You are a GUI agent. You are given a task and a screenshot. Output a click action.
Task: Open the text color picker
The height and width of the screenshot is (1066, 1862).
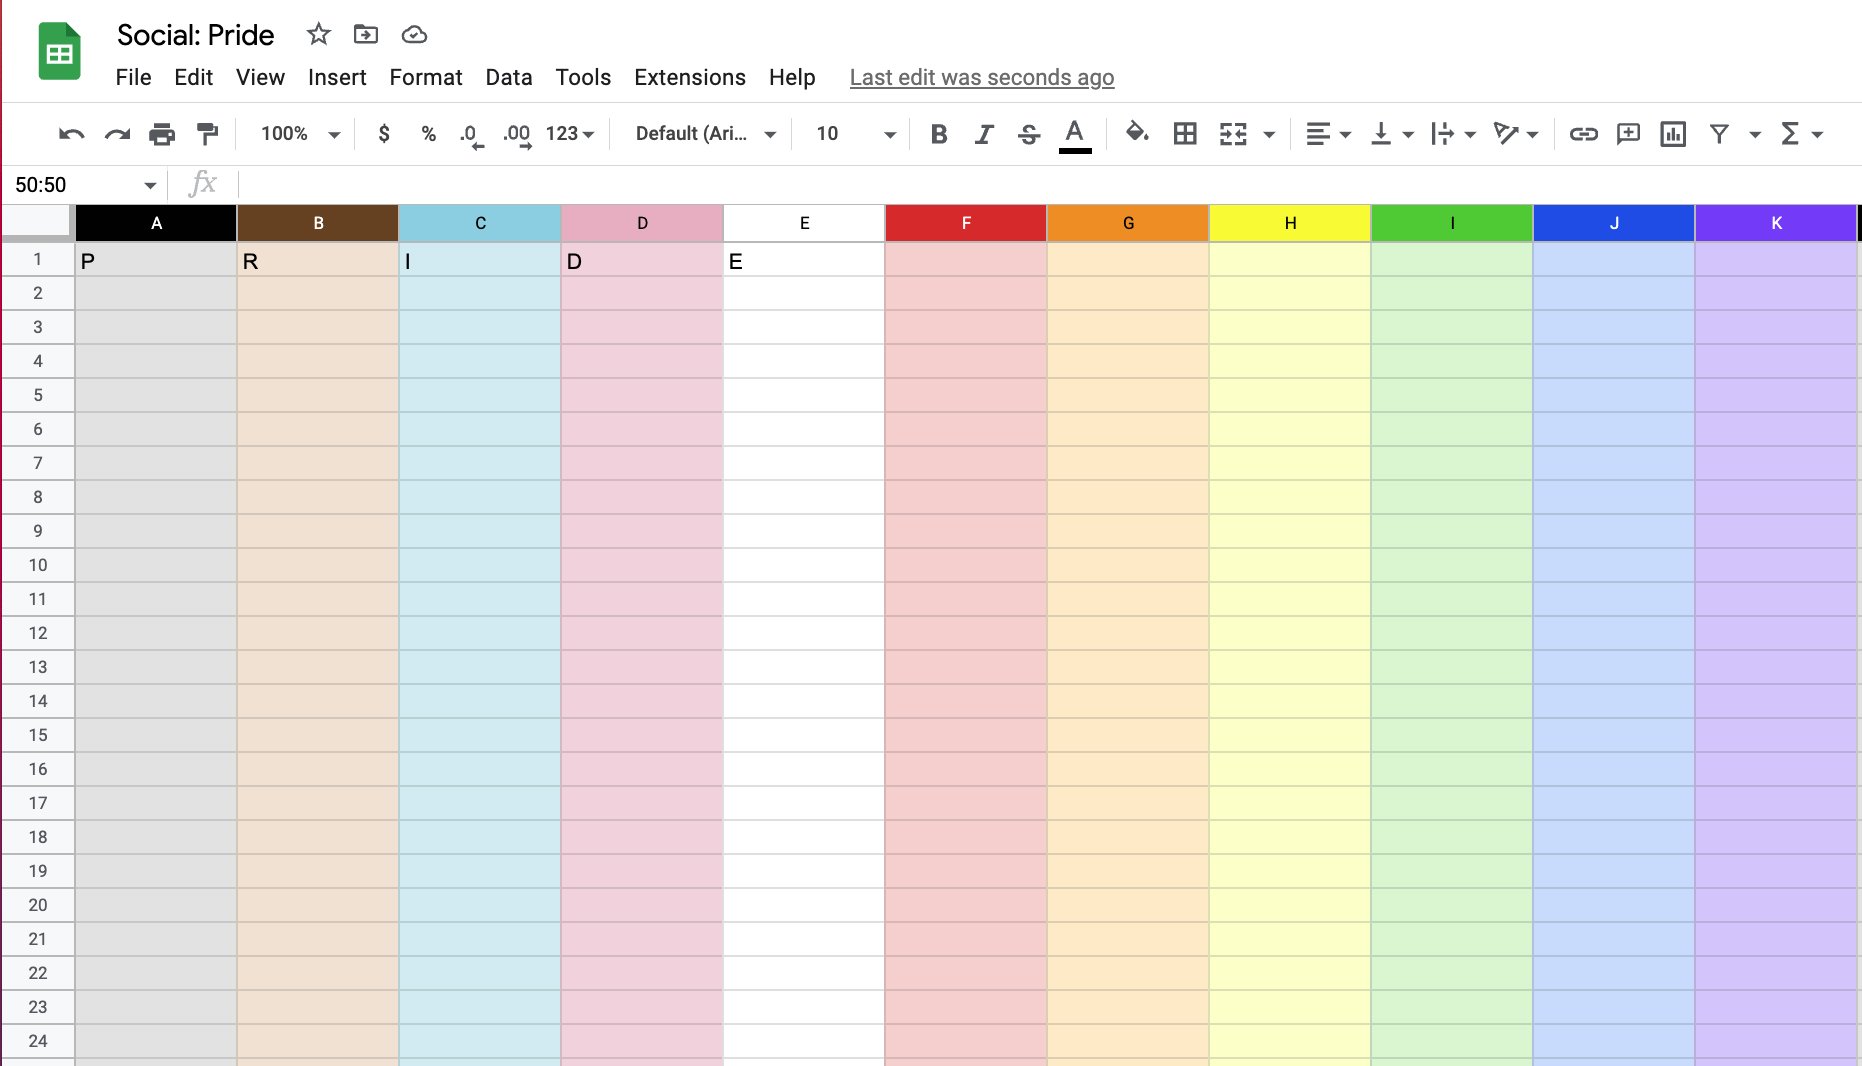[1074, 133]
